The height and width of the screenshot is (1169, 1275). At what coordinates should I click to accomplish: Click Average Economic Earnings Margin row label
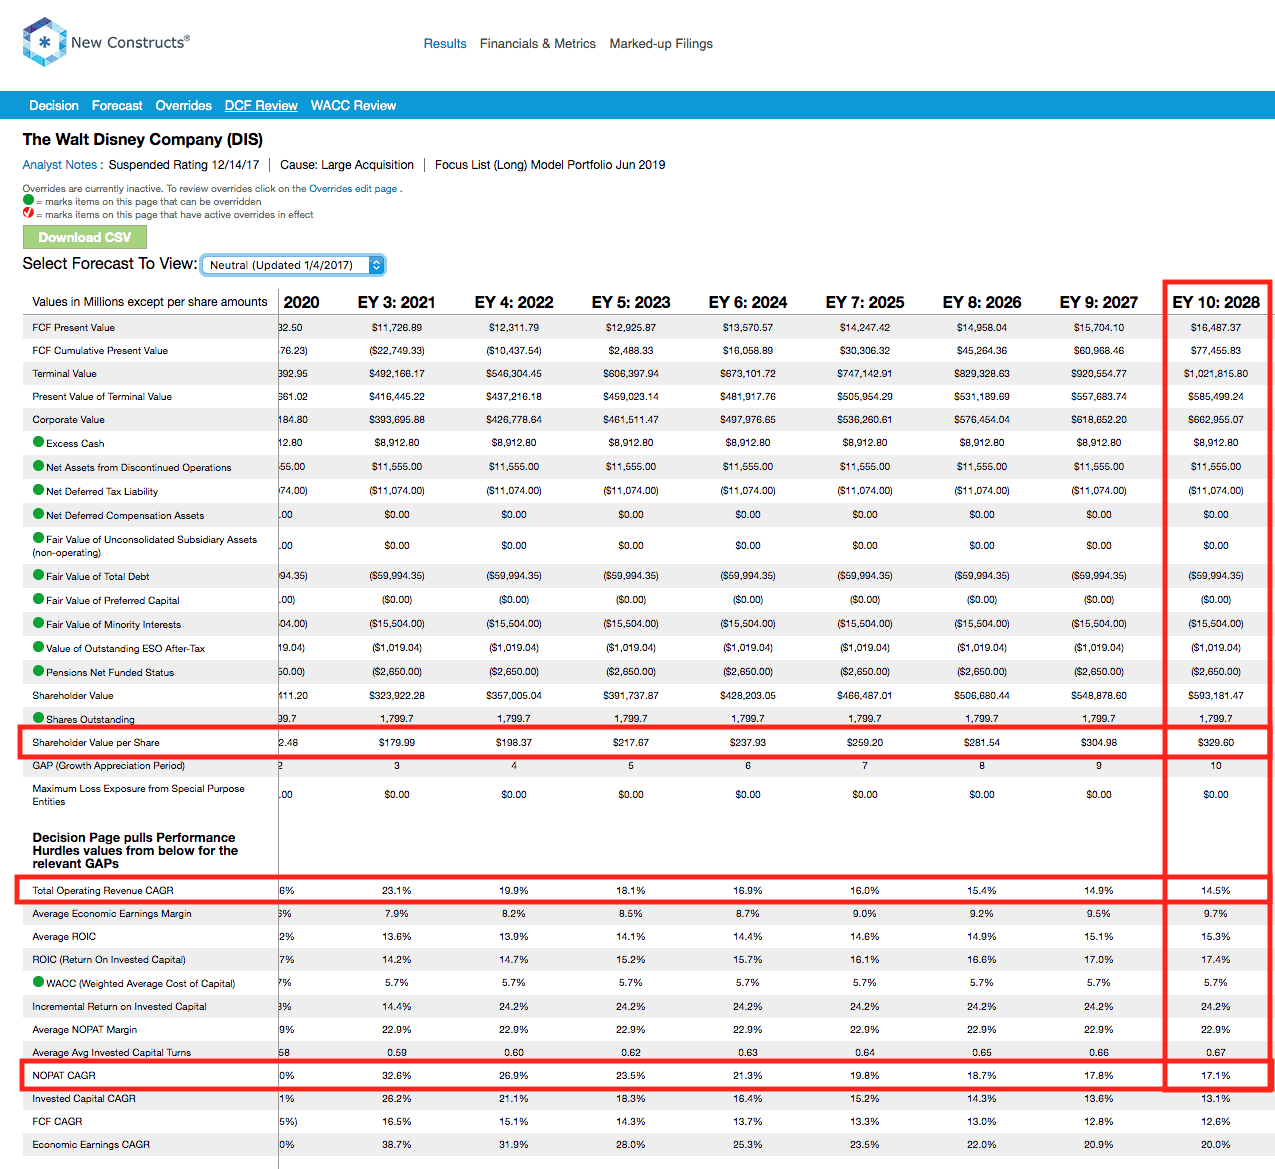coord(112,913)
